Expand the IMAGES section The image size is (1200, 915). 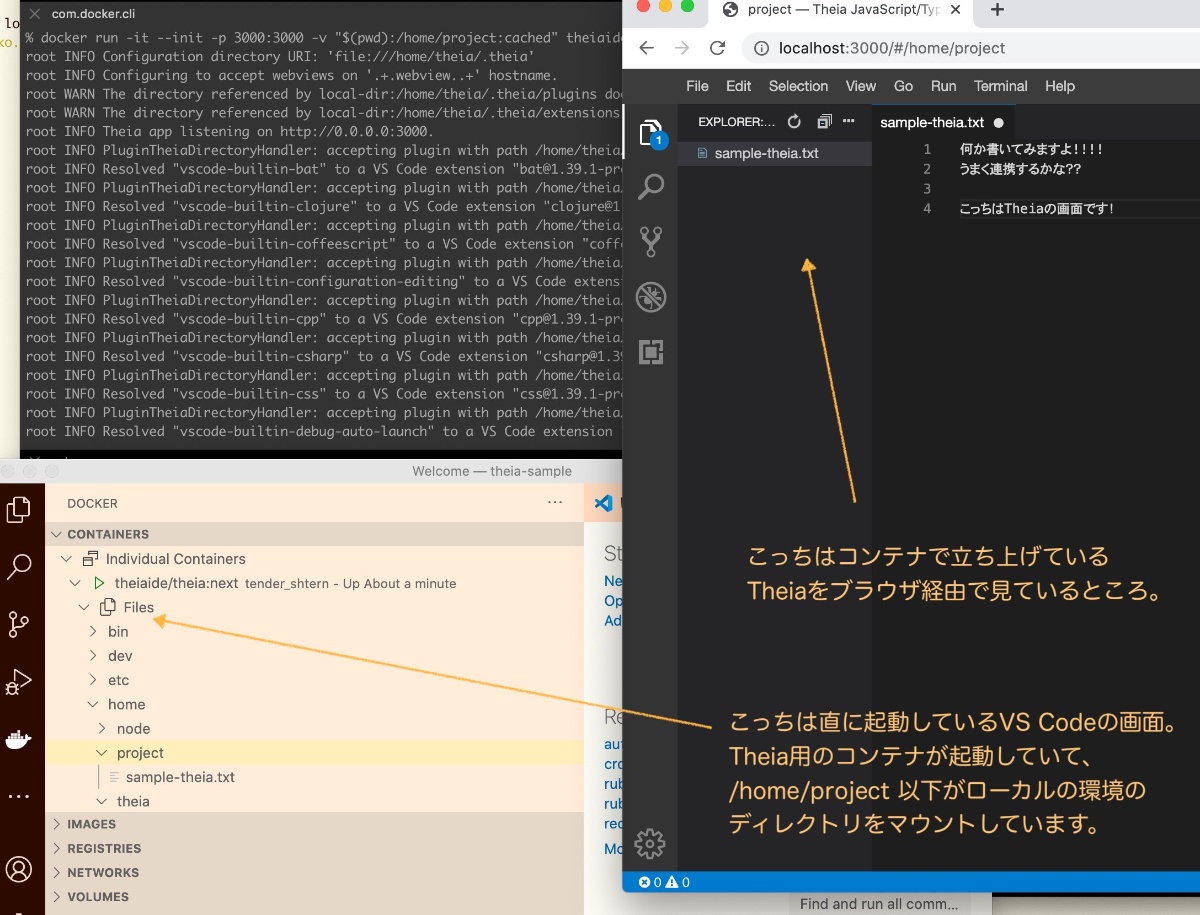(314, 824)
